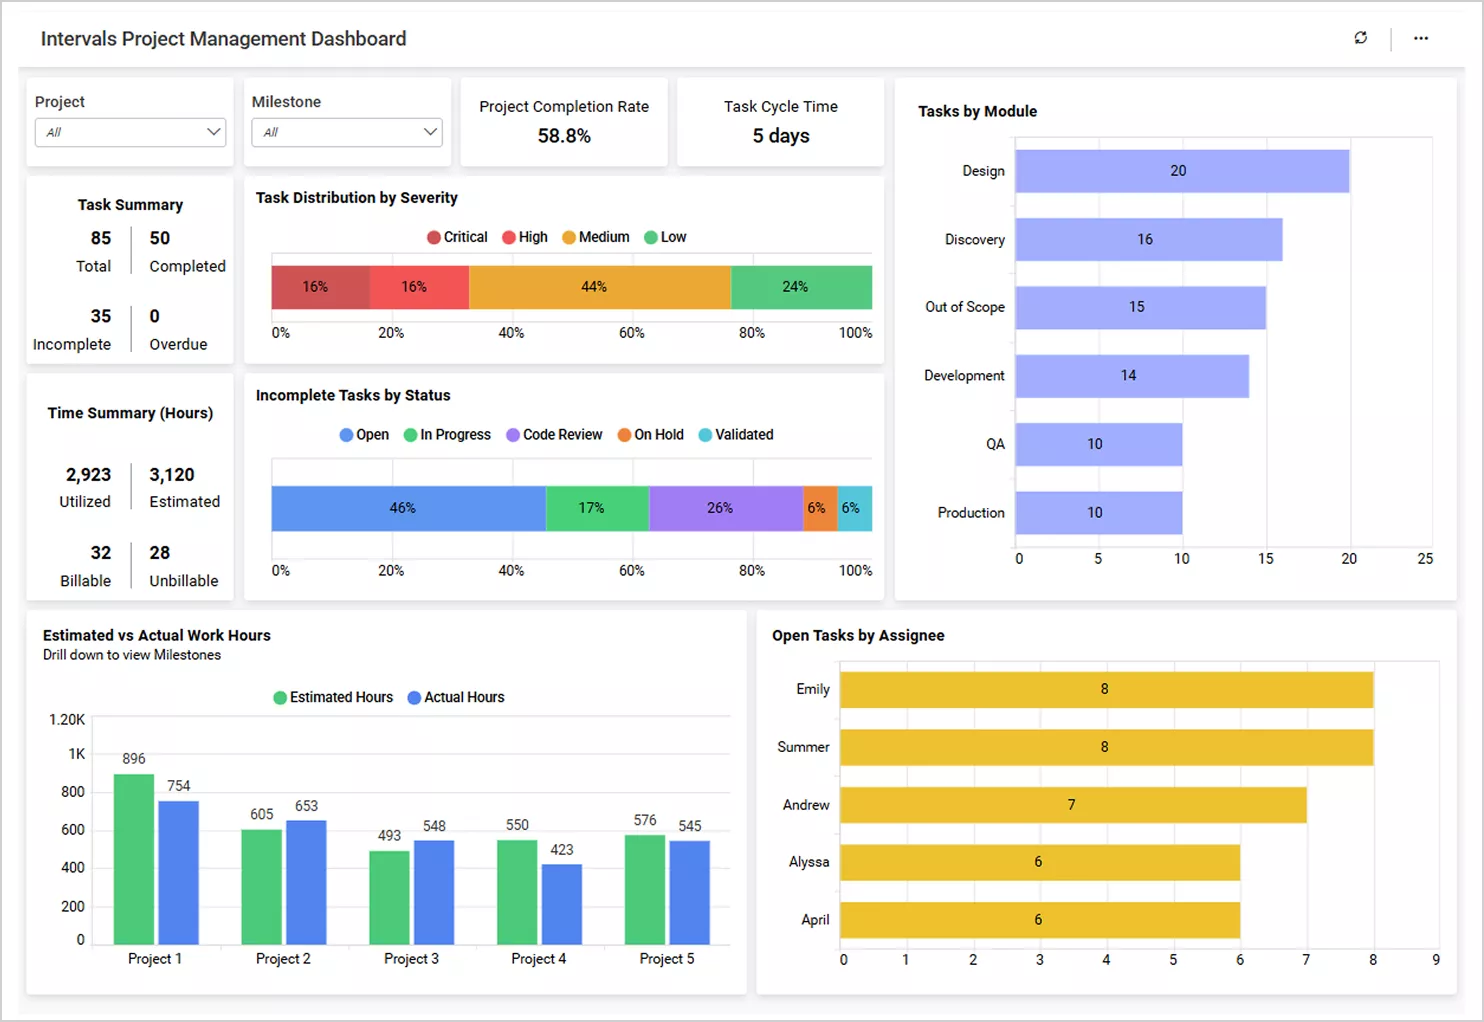
Task: Click the Project Completion Rate 58.8% value
Action: [x=564, y=136]
